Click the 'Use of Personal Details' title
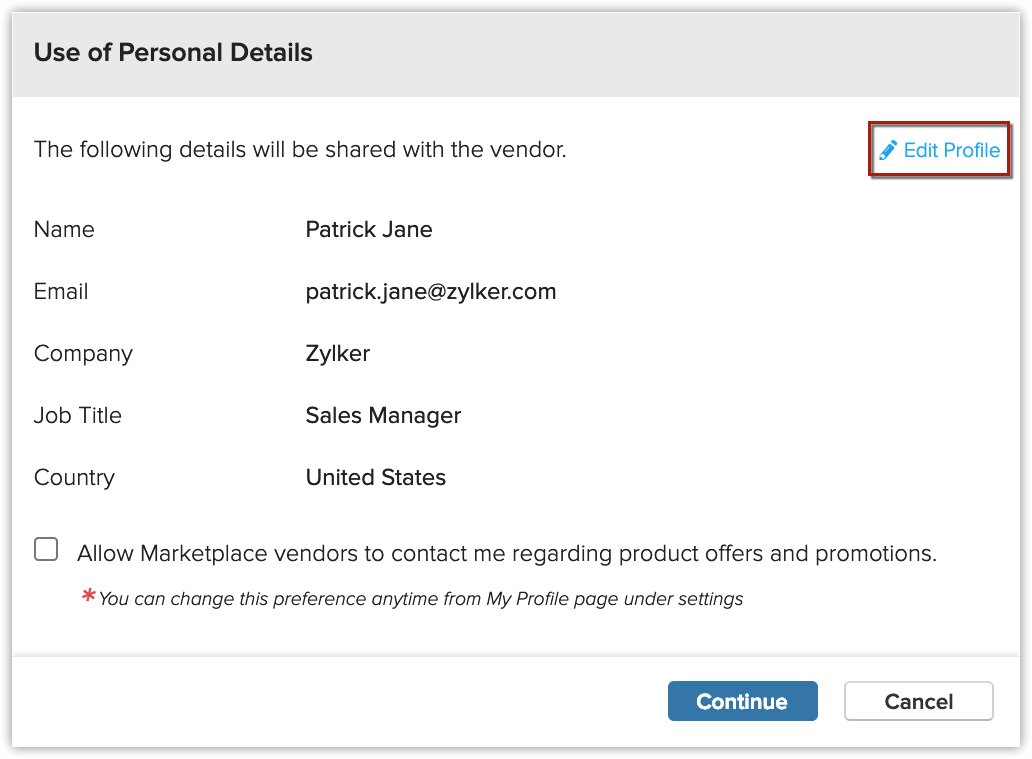This screenshot has width=1032, height=759. coord(173,53)
